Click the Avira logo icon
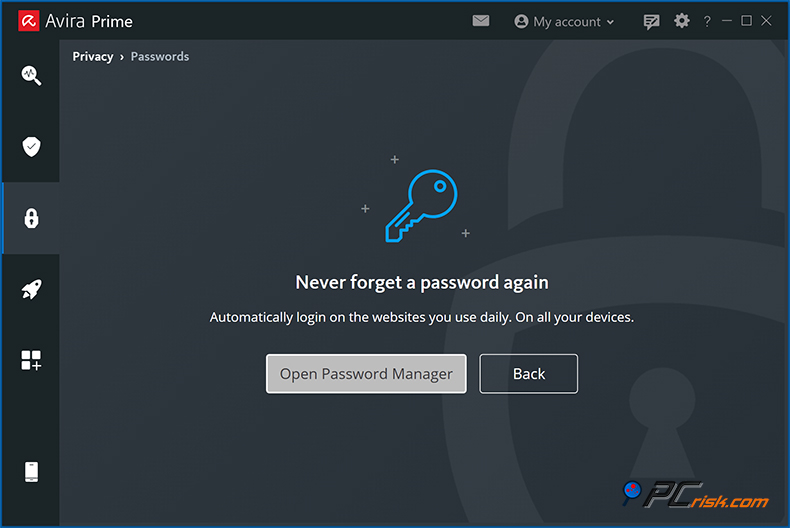Image resolution: width=790 pixels, height=528 pixels. point(28,21)
